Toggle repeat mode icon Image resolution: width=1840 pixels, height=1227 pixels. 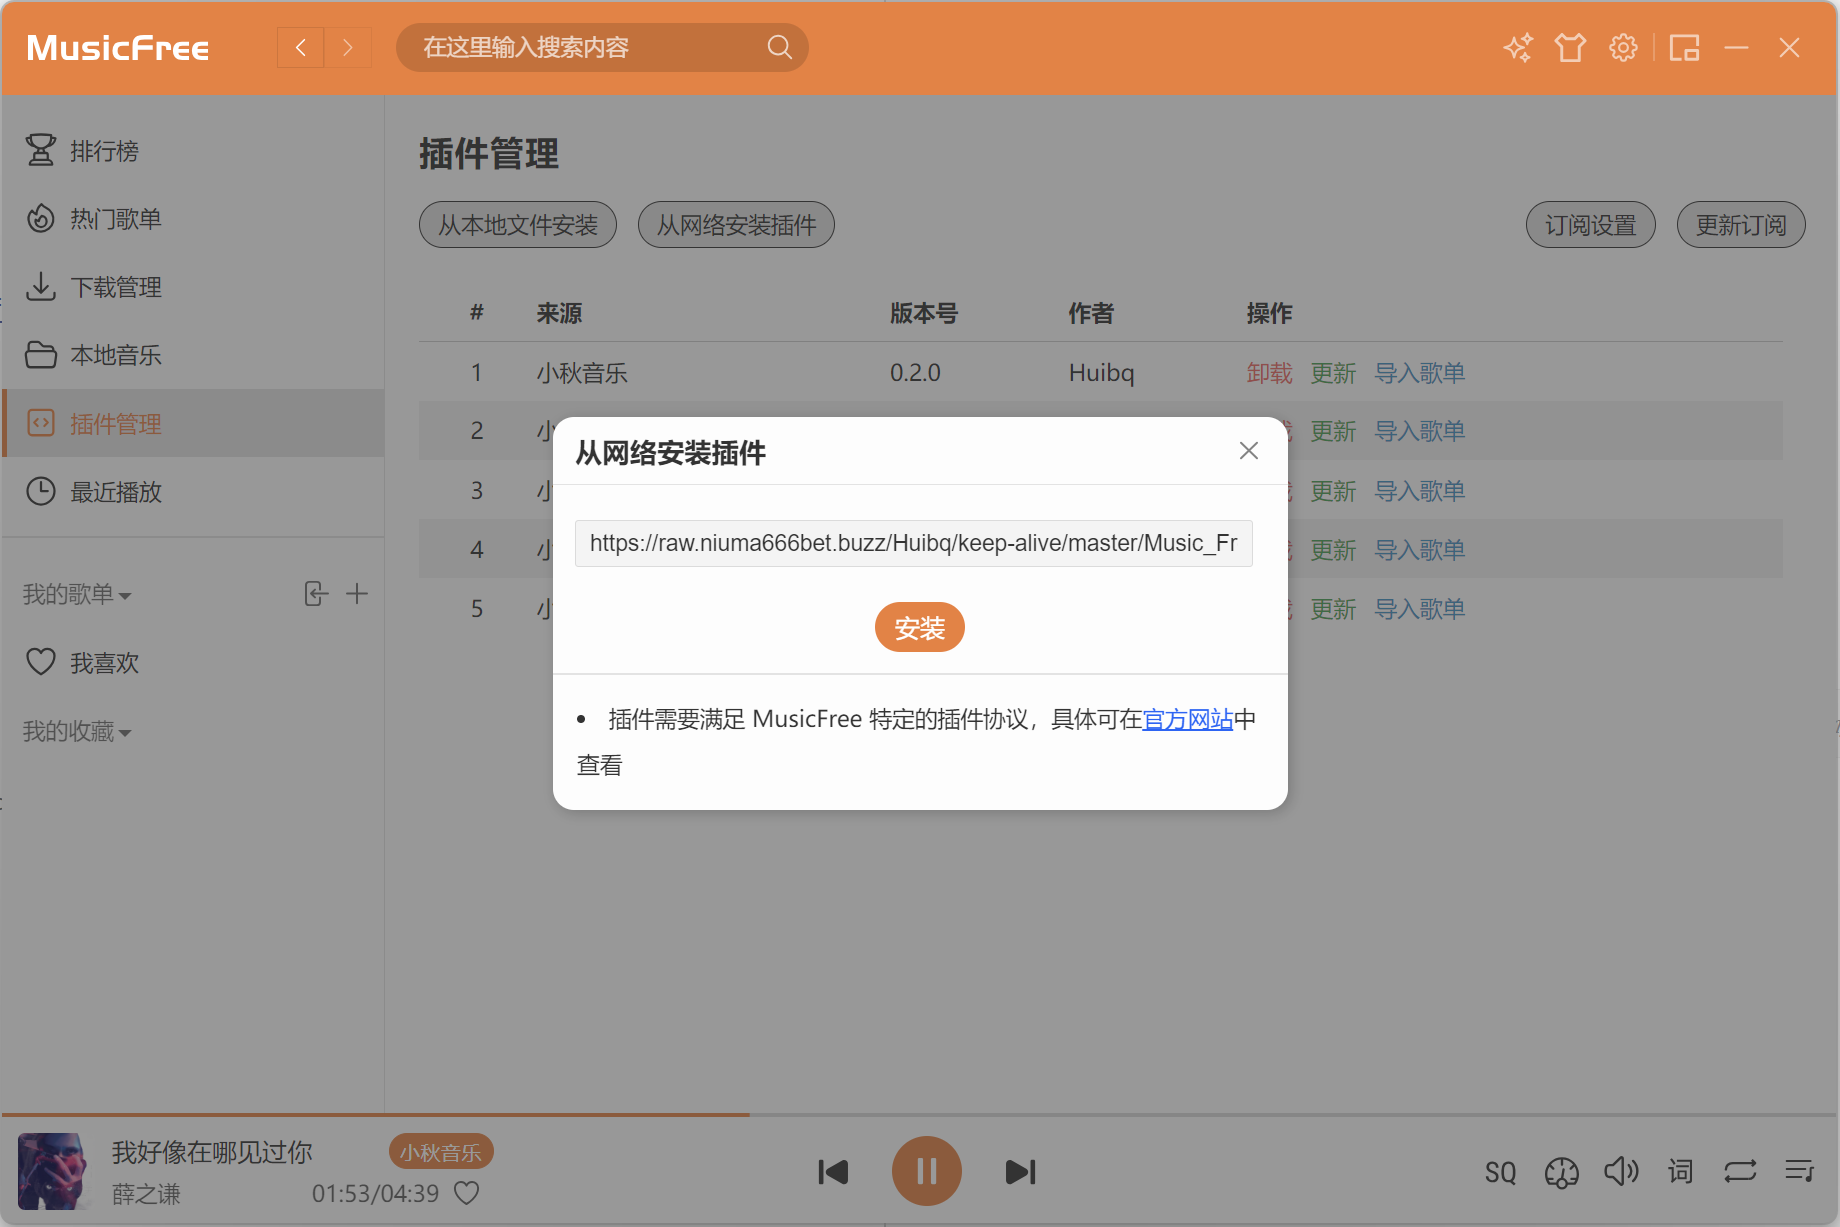[1740, 1171]
